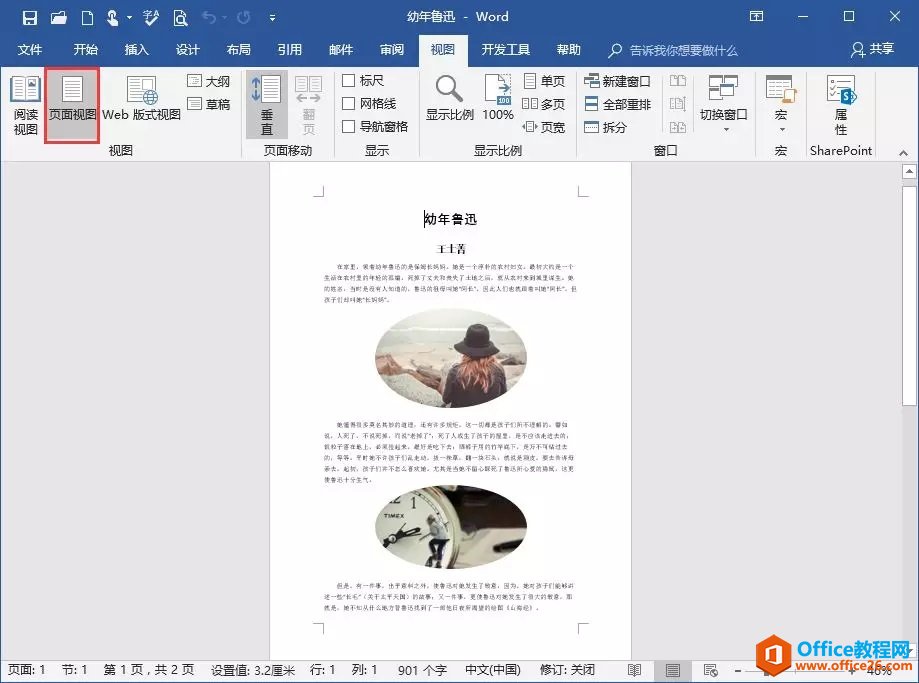The height and width of the screenshot is (683, 919).
Task: Select Print Layout view (页面视图)
Action: pyautogui.click(x=72, y=105)
